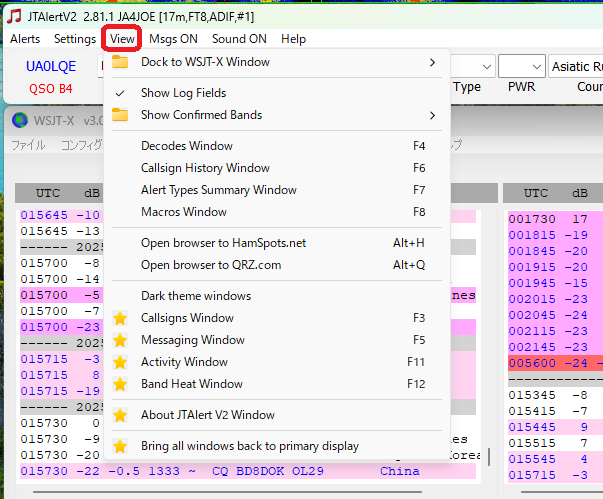Select the 015715 8 decode row
The width and height of the screenshot is (603, 499).
[62, 375]
